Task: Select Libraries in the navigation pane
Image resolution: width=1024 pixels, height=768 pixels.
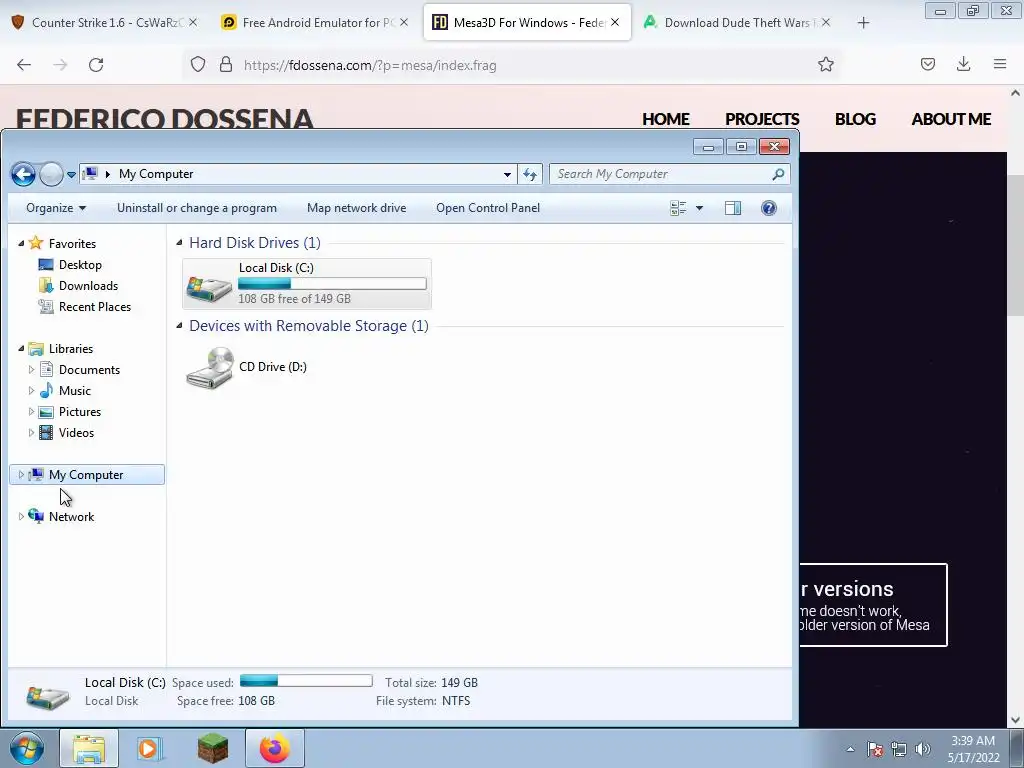Action: click(x=71, y=349)
